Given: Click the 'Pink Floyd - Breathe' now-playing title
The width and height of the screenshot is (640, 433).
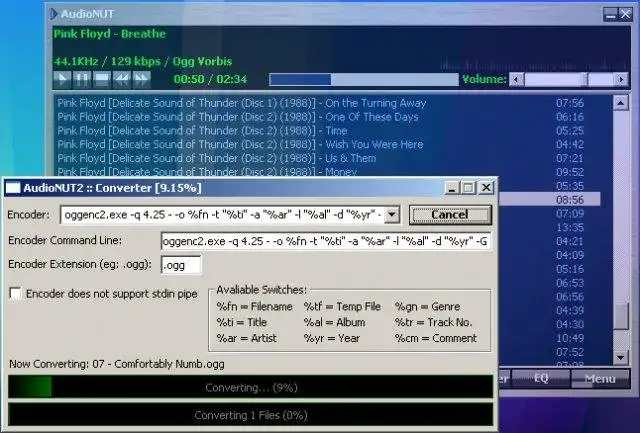Looking at the screenshot, I should point(110,34).
